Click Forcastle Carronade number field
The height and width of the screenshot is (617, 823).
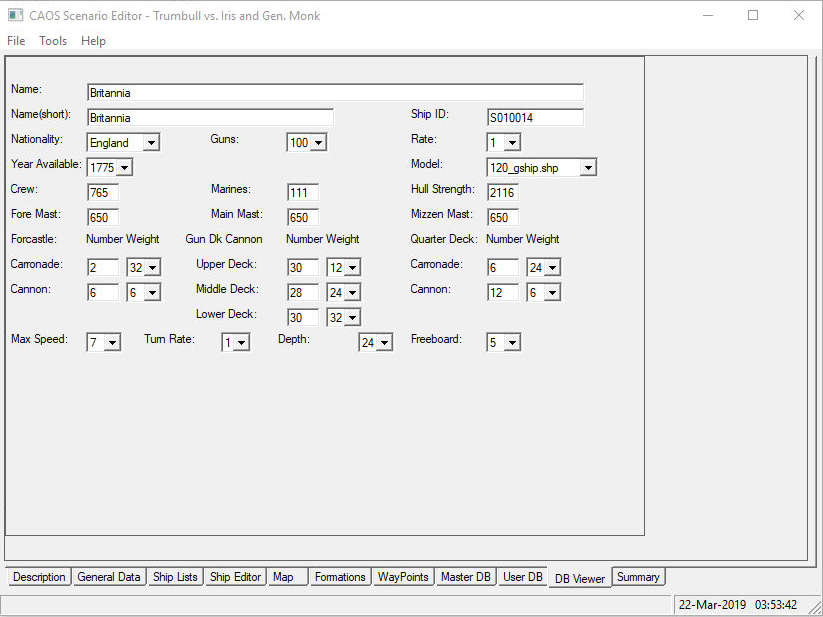pos(103,268)
